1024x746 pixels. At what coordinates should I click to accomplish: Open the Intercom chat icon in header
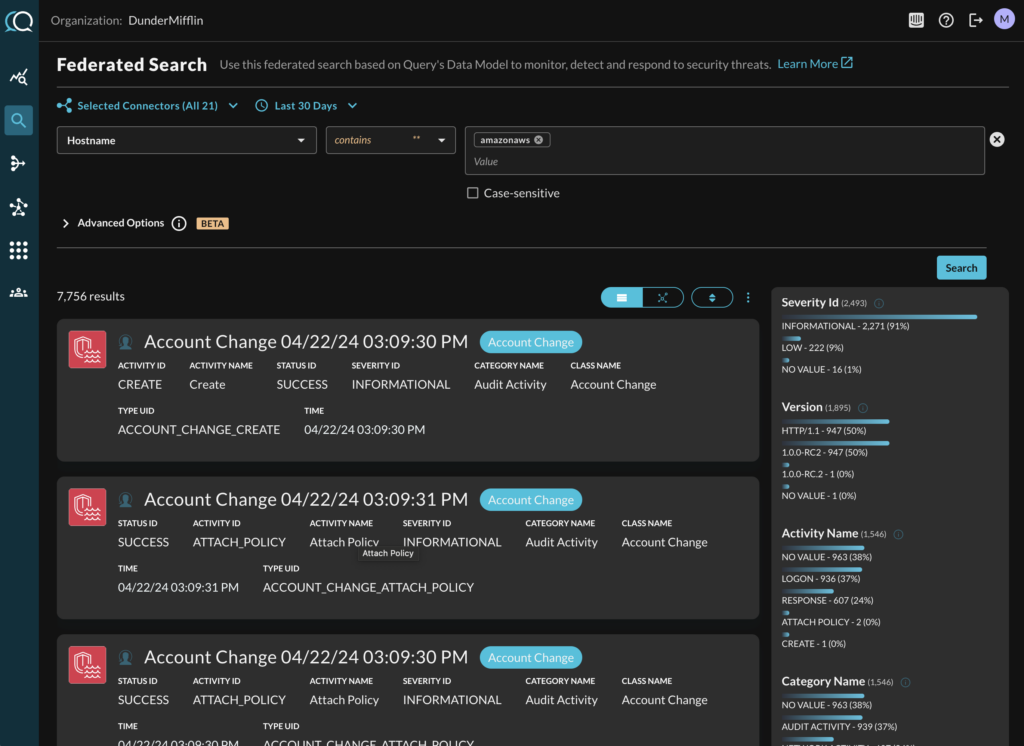coord(915,20)
